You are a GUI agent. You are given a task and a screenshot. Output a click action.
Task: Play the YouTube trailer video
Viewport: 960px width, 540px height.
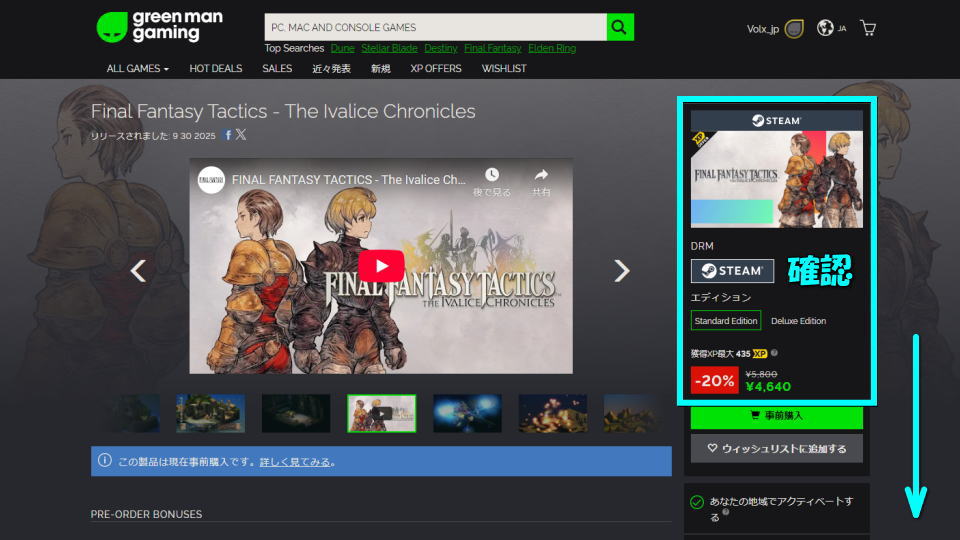381,266
